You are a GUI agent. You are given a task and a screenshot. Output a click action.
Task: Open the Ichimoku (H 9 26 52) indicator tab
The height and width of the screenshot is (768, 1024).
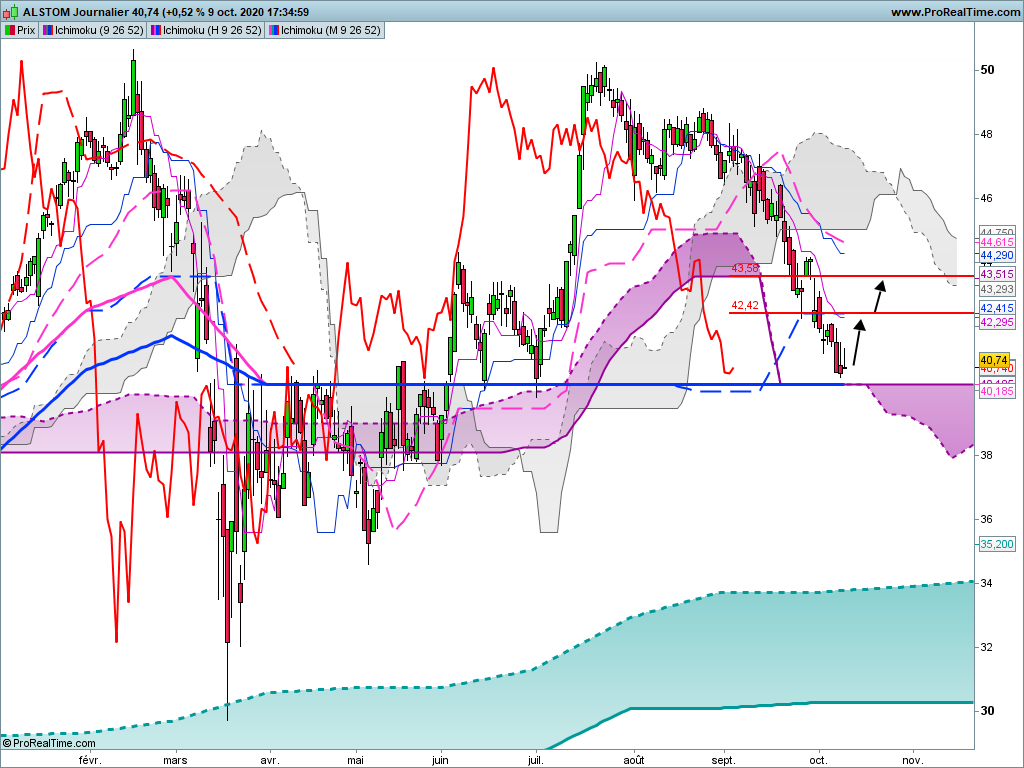(206, 30)
